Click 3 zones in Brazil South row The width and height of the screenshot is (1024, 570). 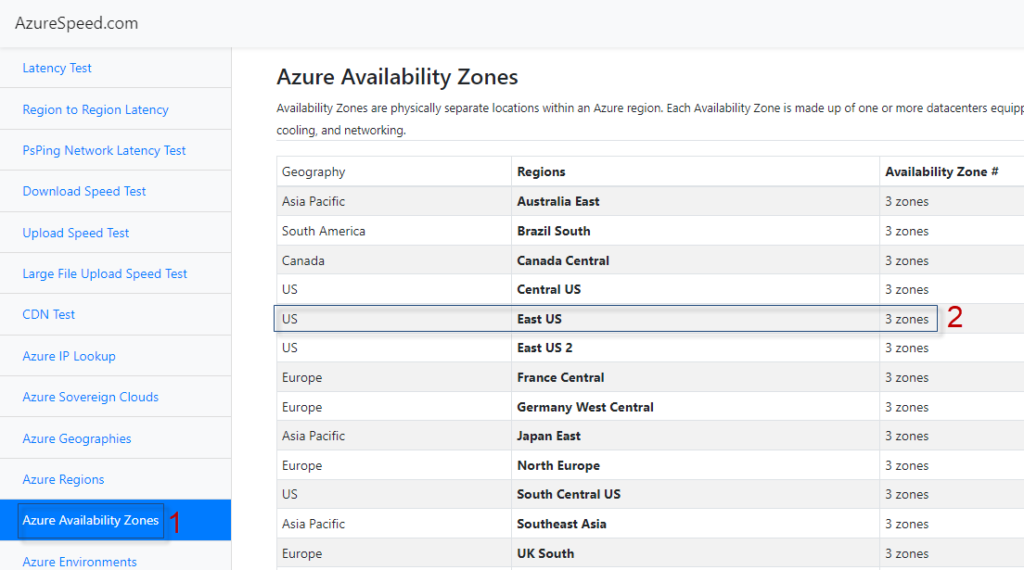(906, 231)
